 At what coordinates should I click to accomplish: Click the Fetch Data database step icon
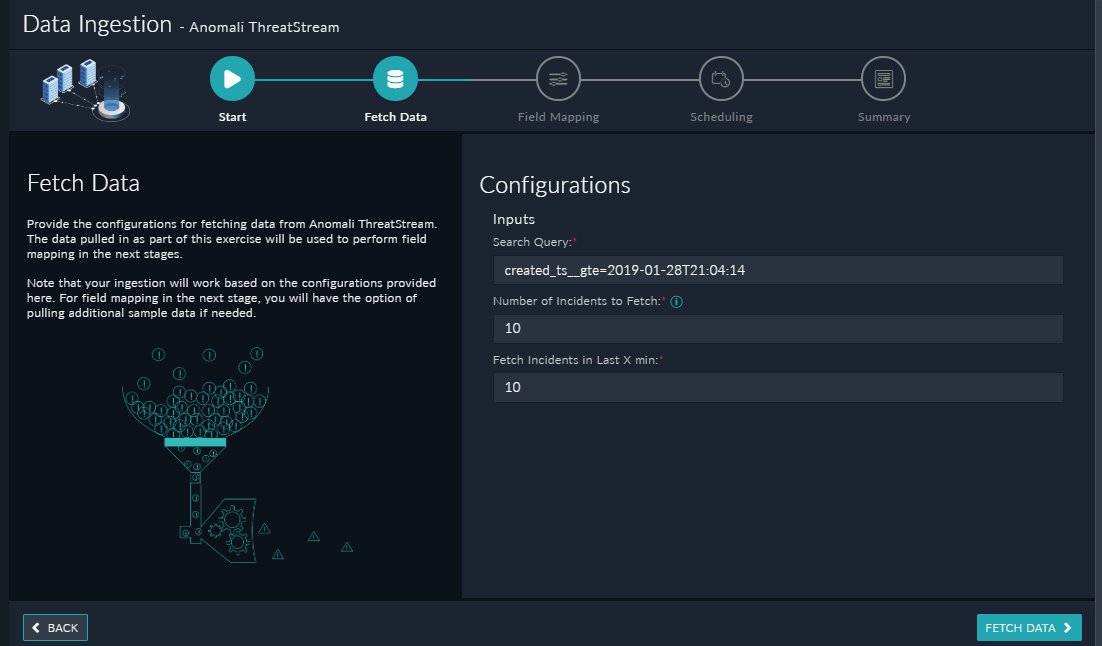pos(395,79)
